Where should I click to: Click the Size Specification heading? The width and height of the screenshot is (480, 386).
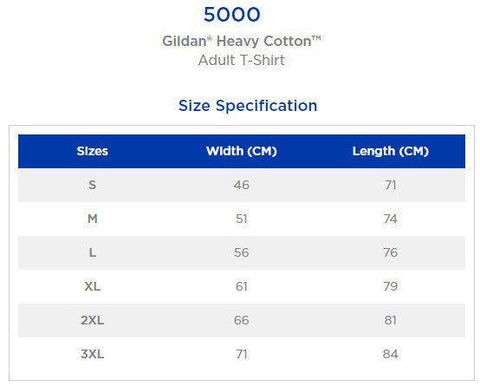tap(248, 106)
